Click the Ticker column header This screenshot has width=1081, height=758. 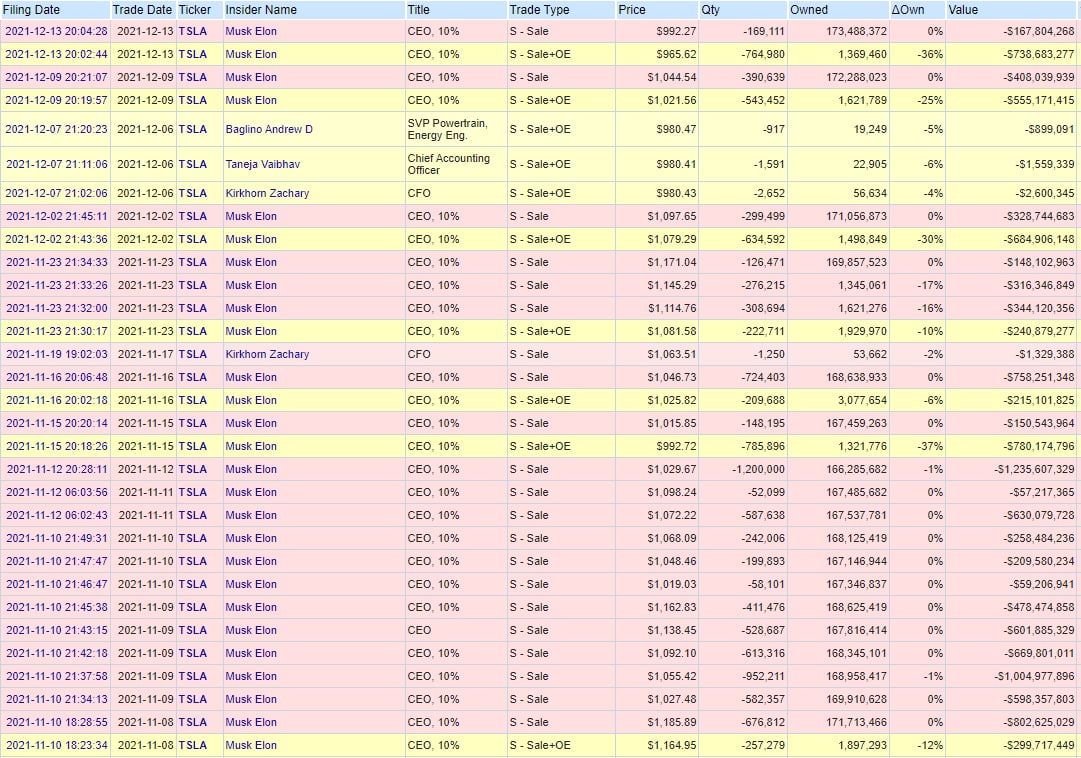[x=194, y=10]
